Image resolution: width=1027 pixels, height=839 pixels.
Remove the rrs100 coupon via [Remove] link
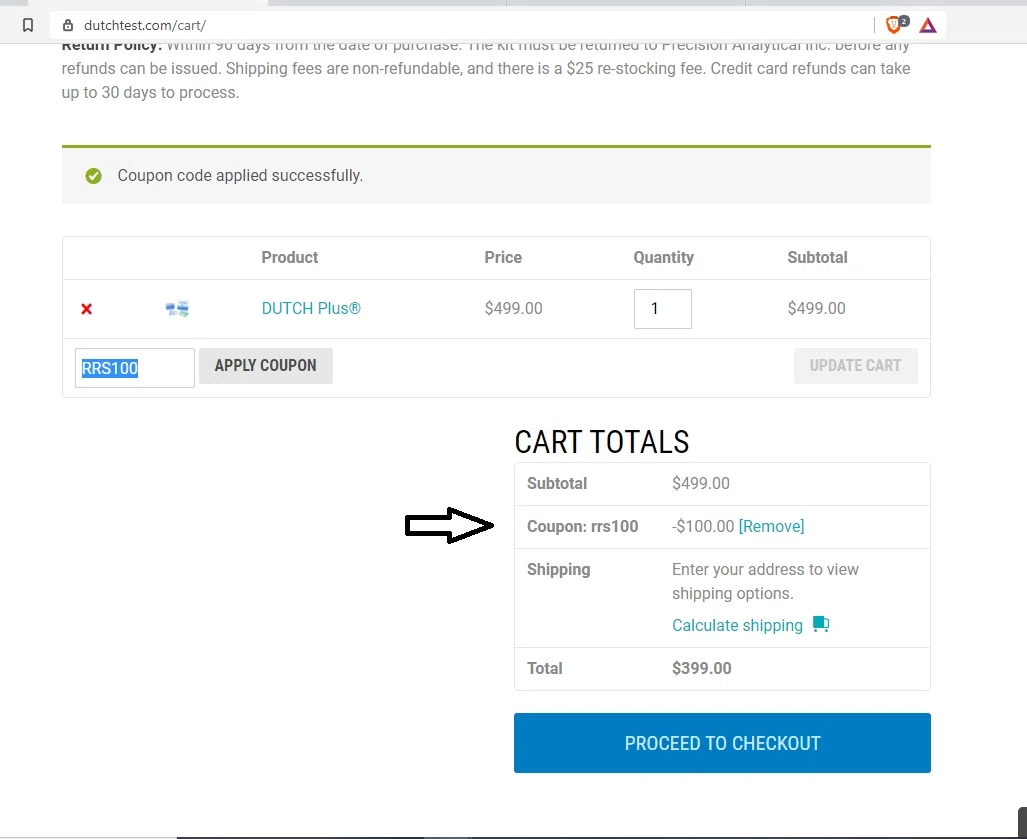pyautogui.click(x=771, y=527)
